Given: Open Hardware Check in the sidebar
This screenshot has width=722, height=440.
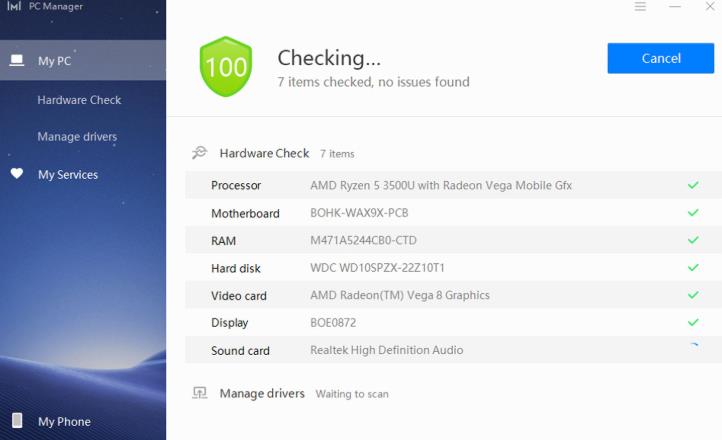Looking at the screenshot, I should [x=79, y=100].
